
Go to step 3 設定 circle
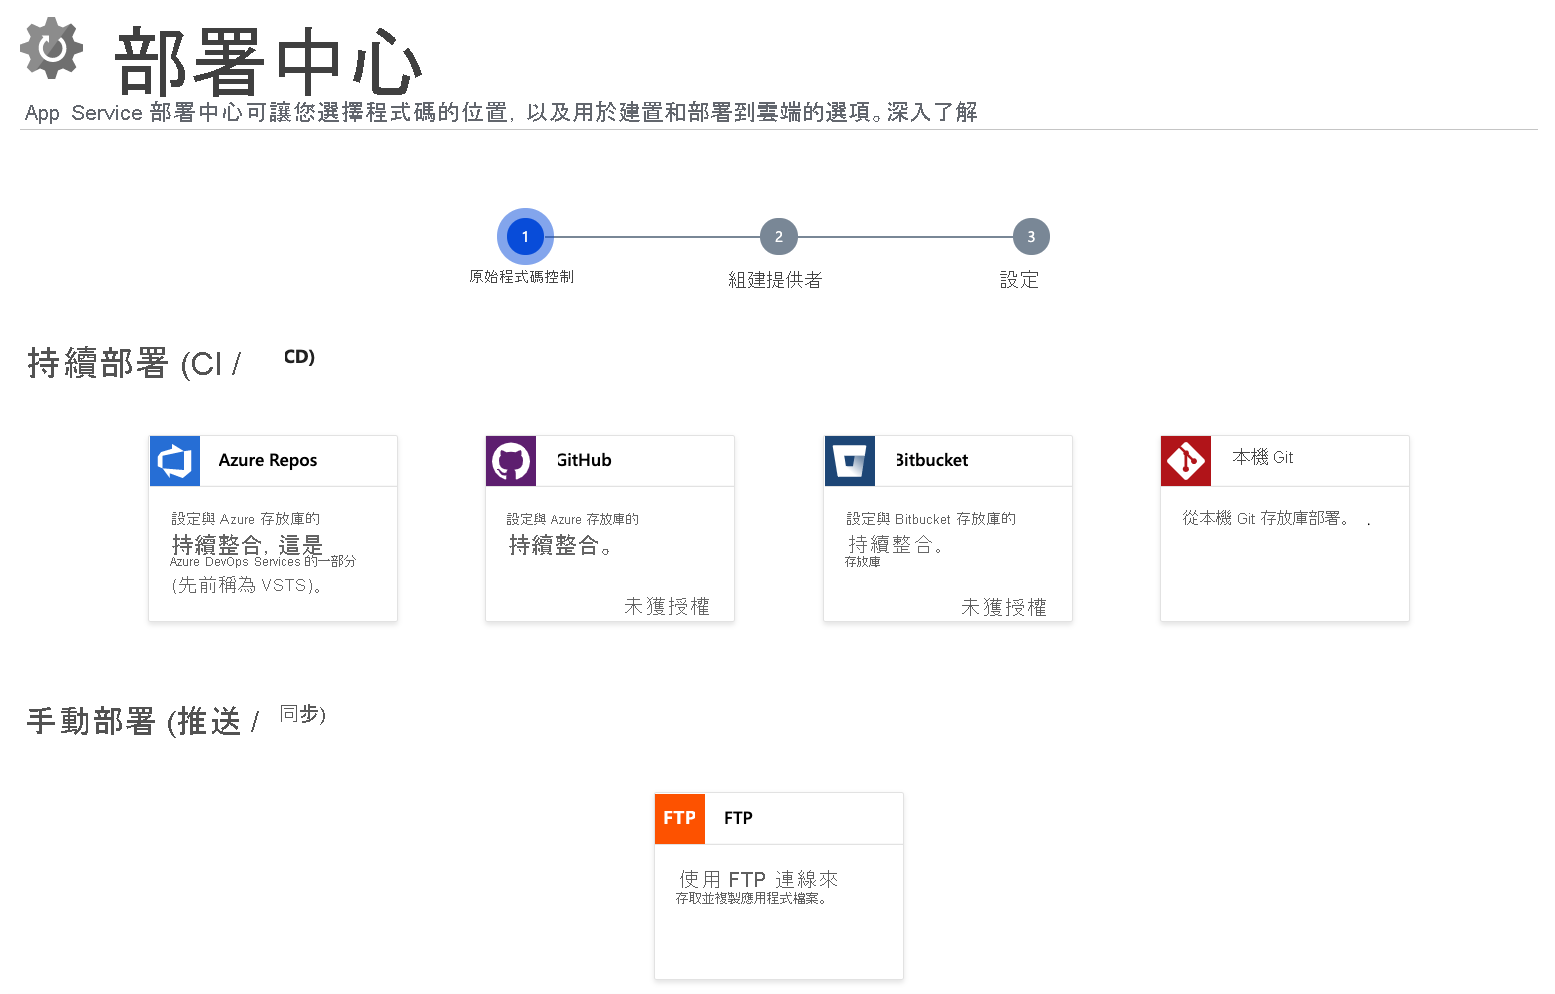click(1031, 237)
